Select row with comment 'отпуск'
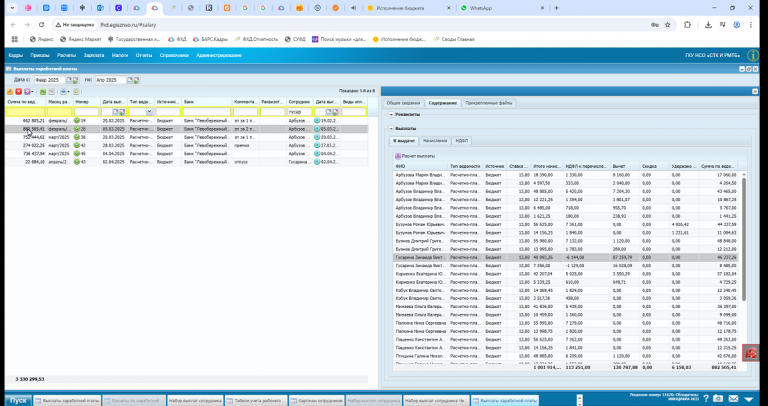Screen dimensions: 768x406 click(x=186, y=162)
